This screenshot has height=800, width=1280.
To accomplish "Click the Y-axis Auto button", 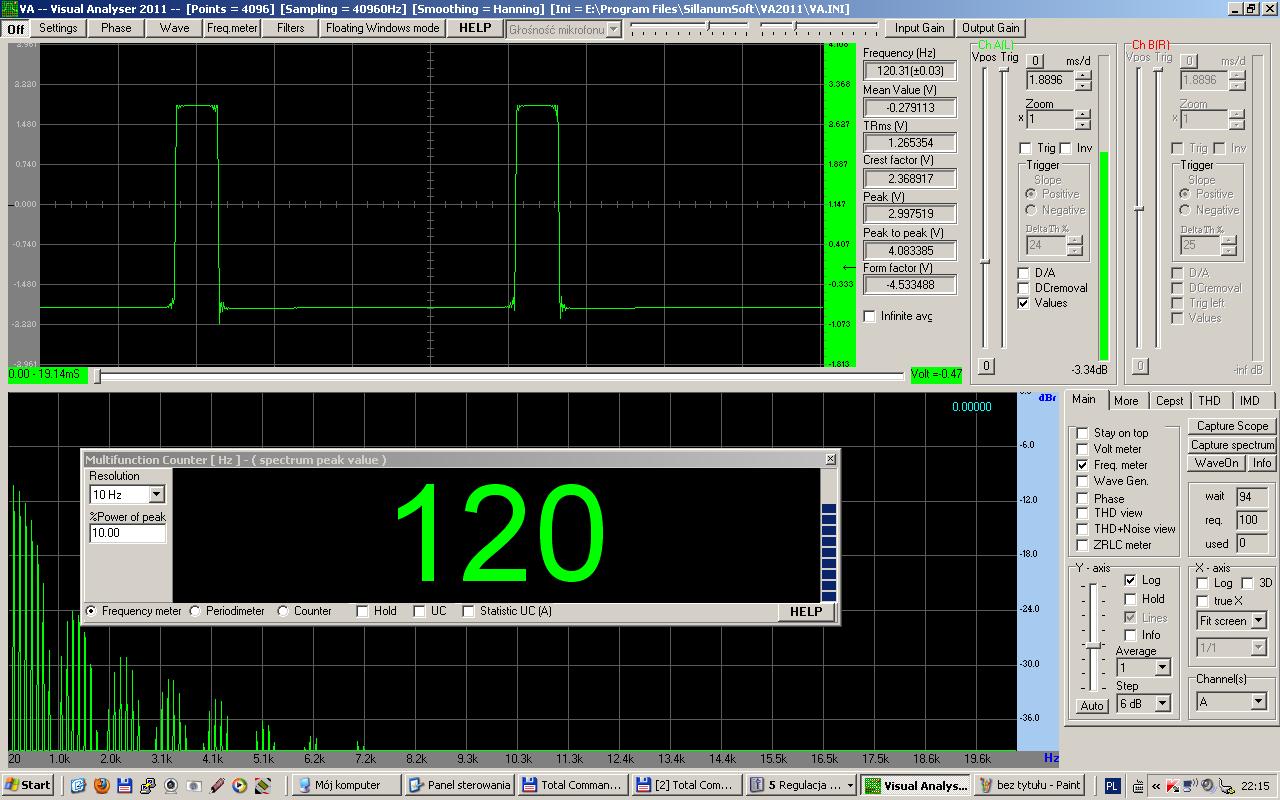I will 1092,706.
